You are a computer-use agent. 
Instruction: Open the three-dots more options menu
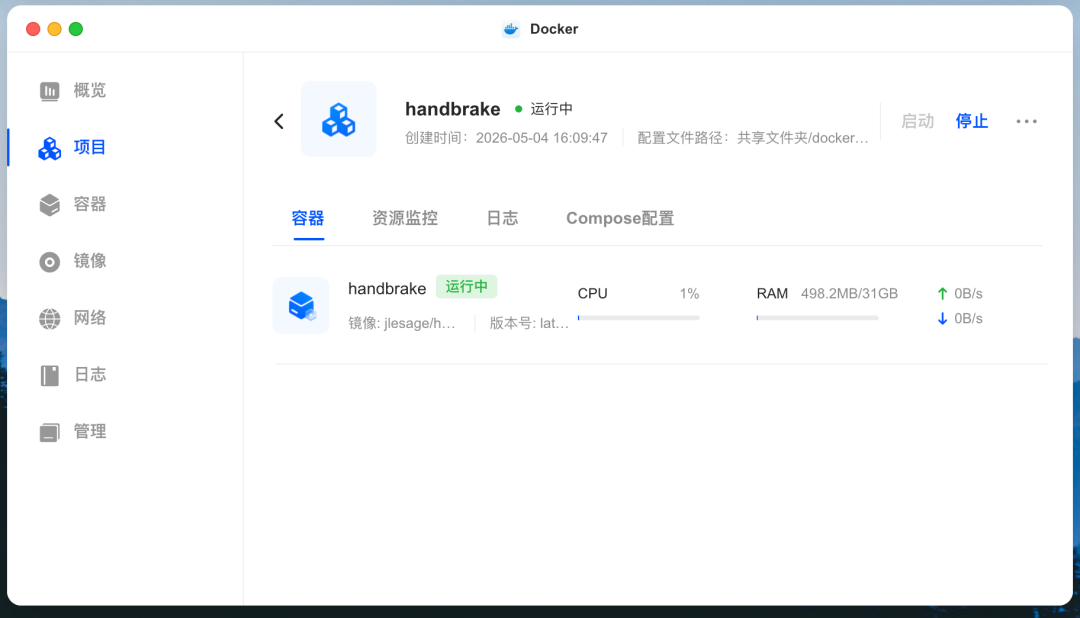1026,121
